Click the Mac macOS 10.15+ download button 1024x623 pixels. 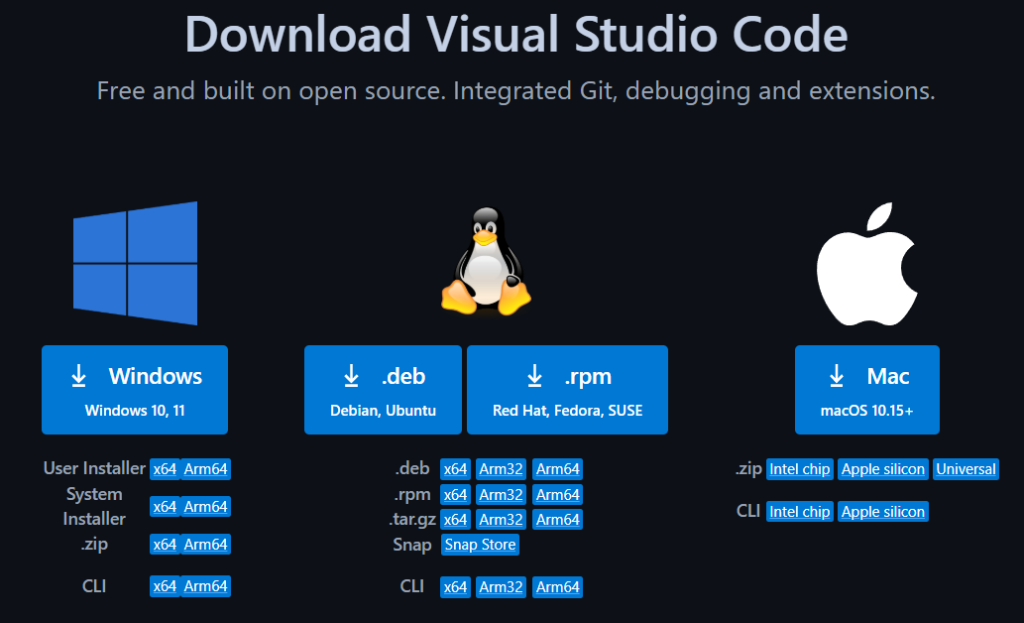pos(867,389)
